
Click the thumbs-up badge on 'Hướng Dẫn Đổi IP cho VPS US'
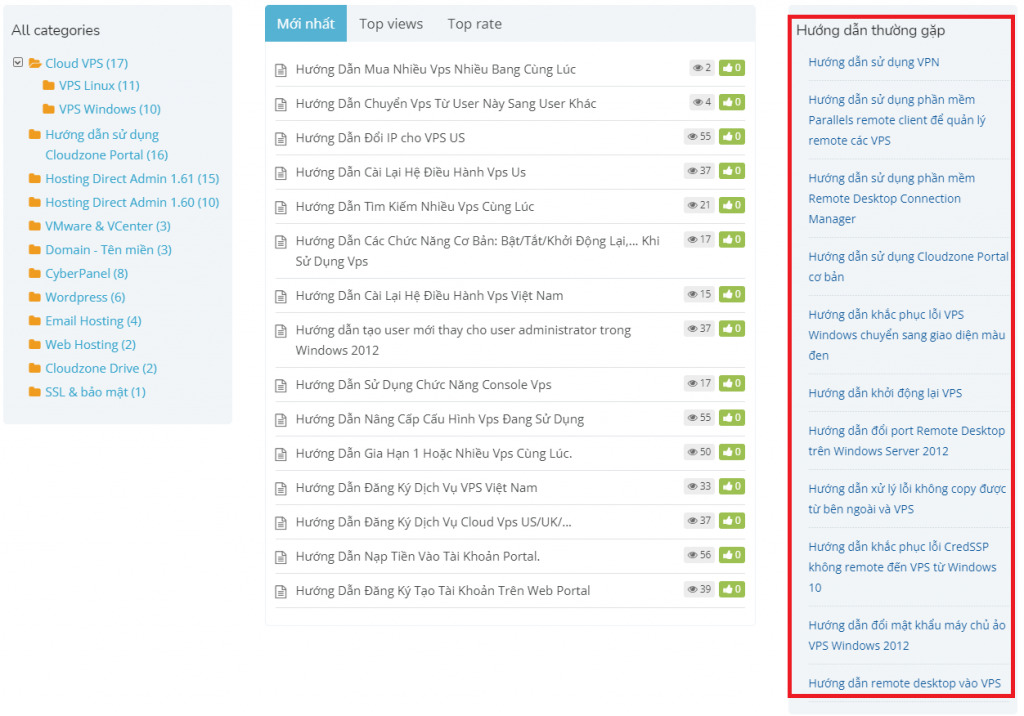[x=732, y=137]
